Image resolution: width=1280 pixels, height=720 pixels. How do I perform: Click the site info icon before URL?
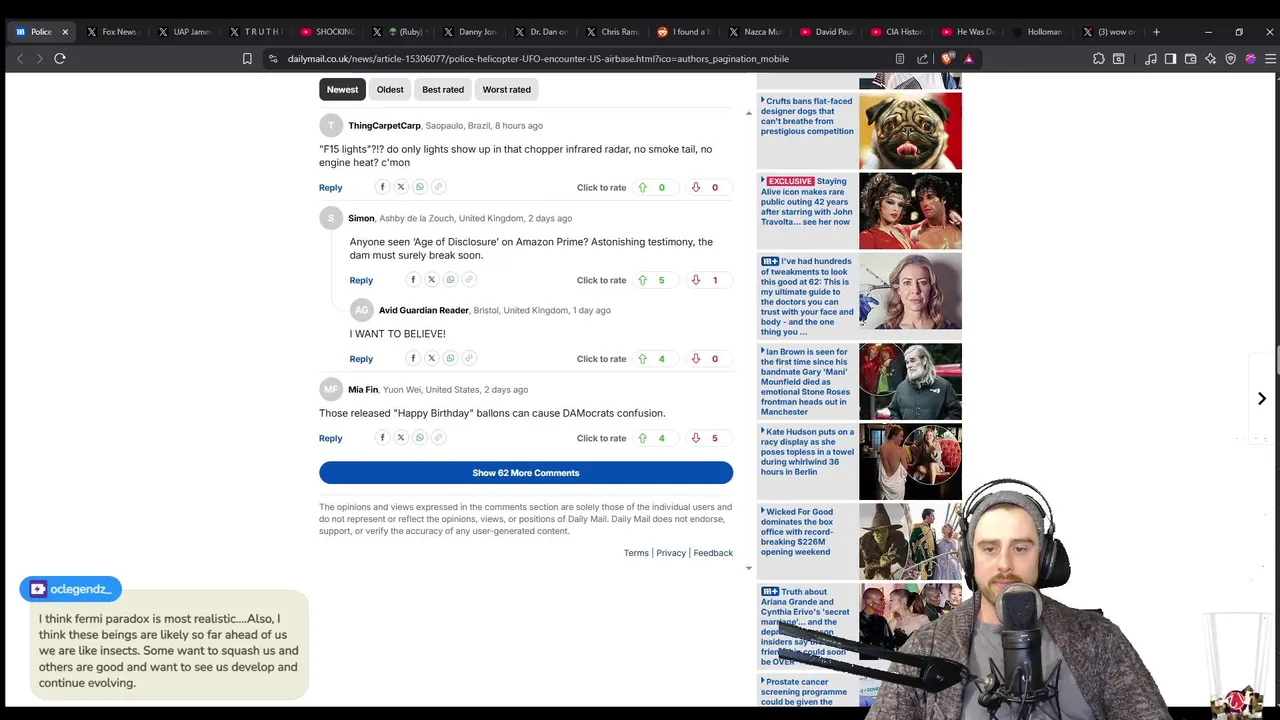pyautogui.click(x=273, y=59)
